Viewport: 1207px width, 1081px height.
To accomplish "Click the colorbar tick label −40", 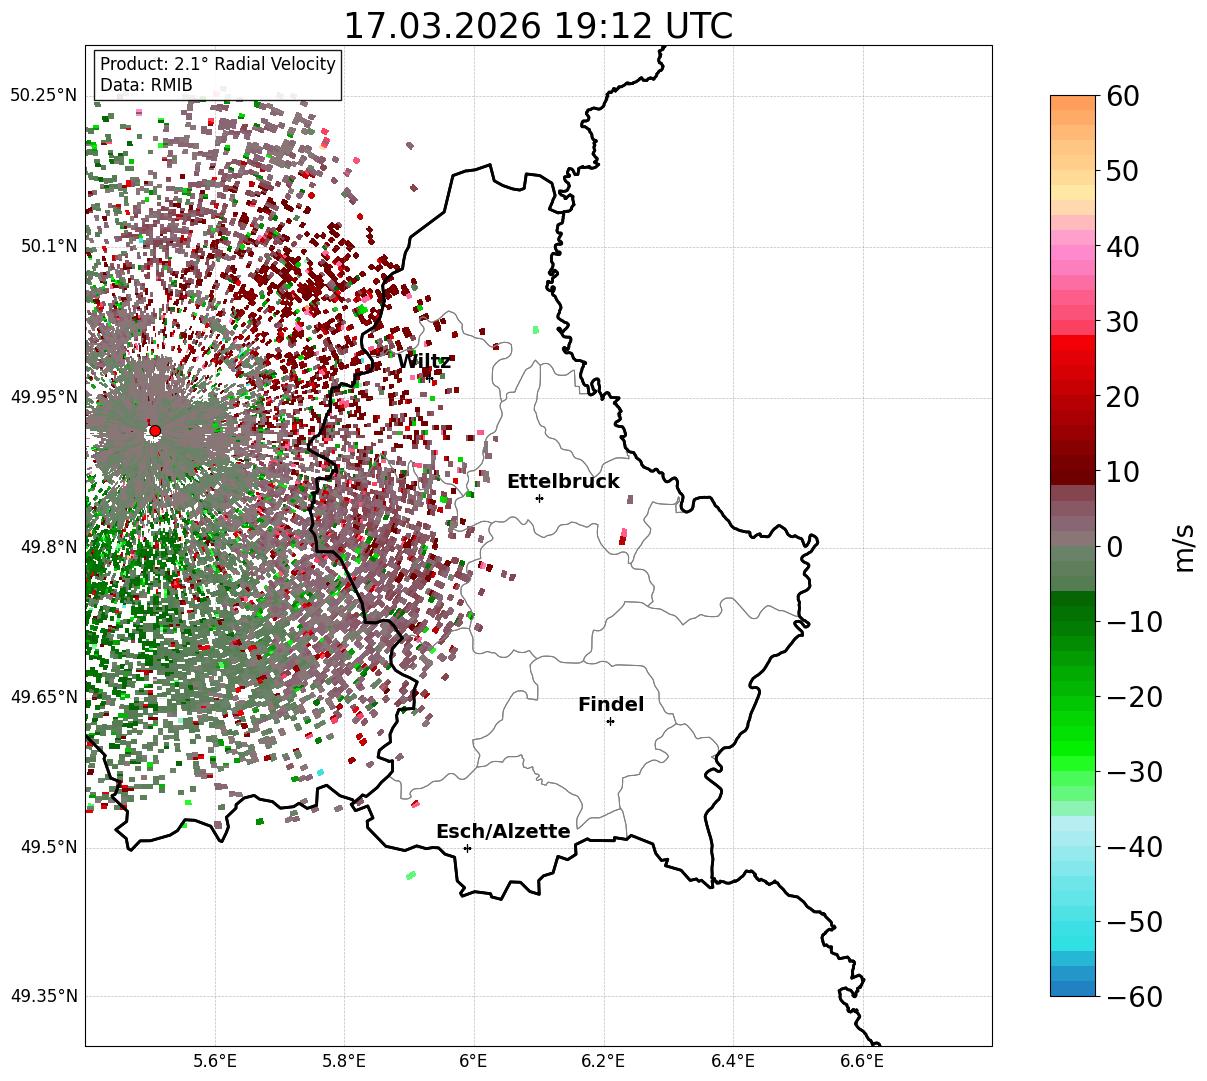I will pos(1135,847).
